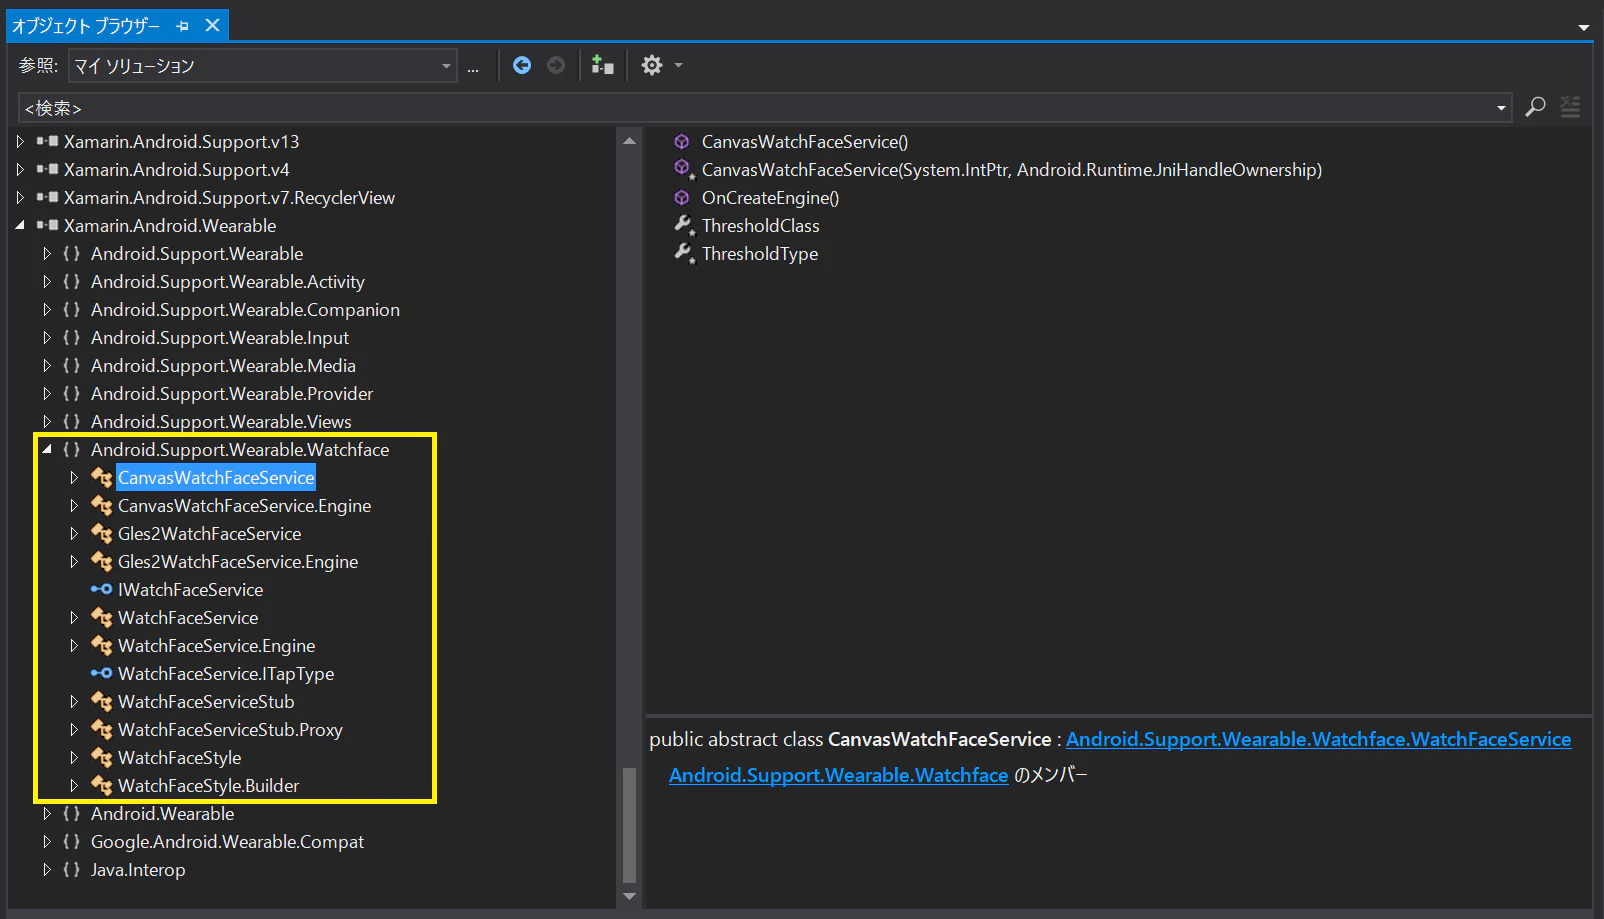Select the WatchFaceService.ITapType interface
This screenshot has height=919, width=1604.
point(226,674)
